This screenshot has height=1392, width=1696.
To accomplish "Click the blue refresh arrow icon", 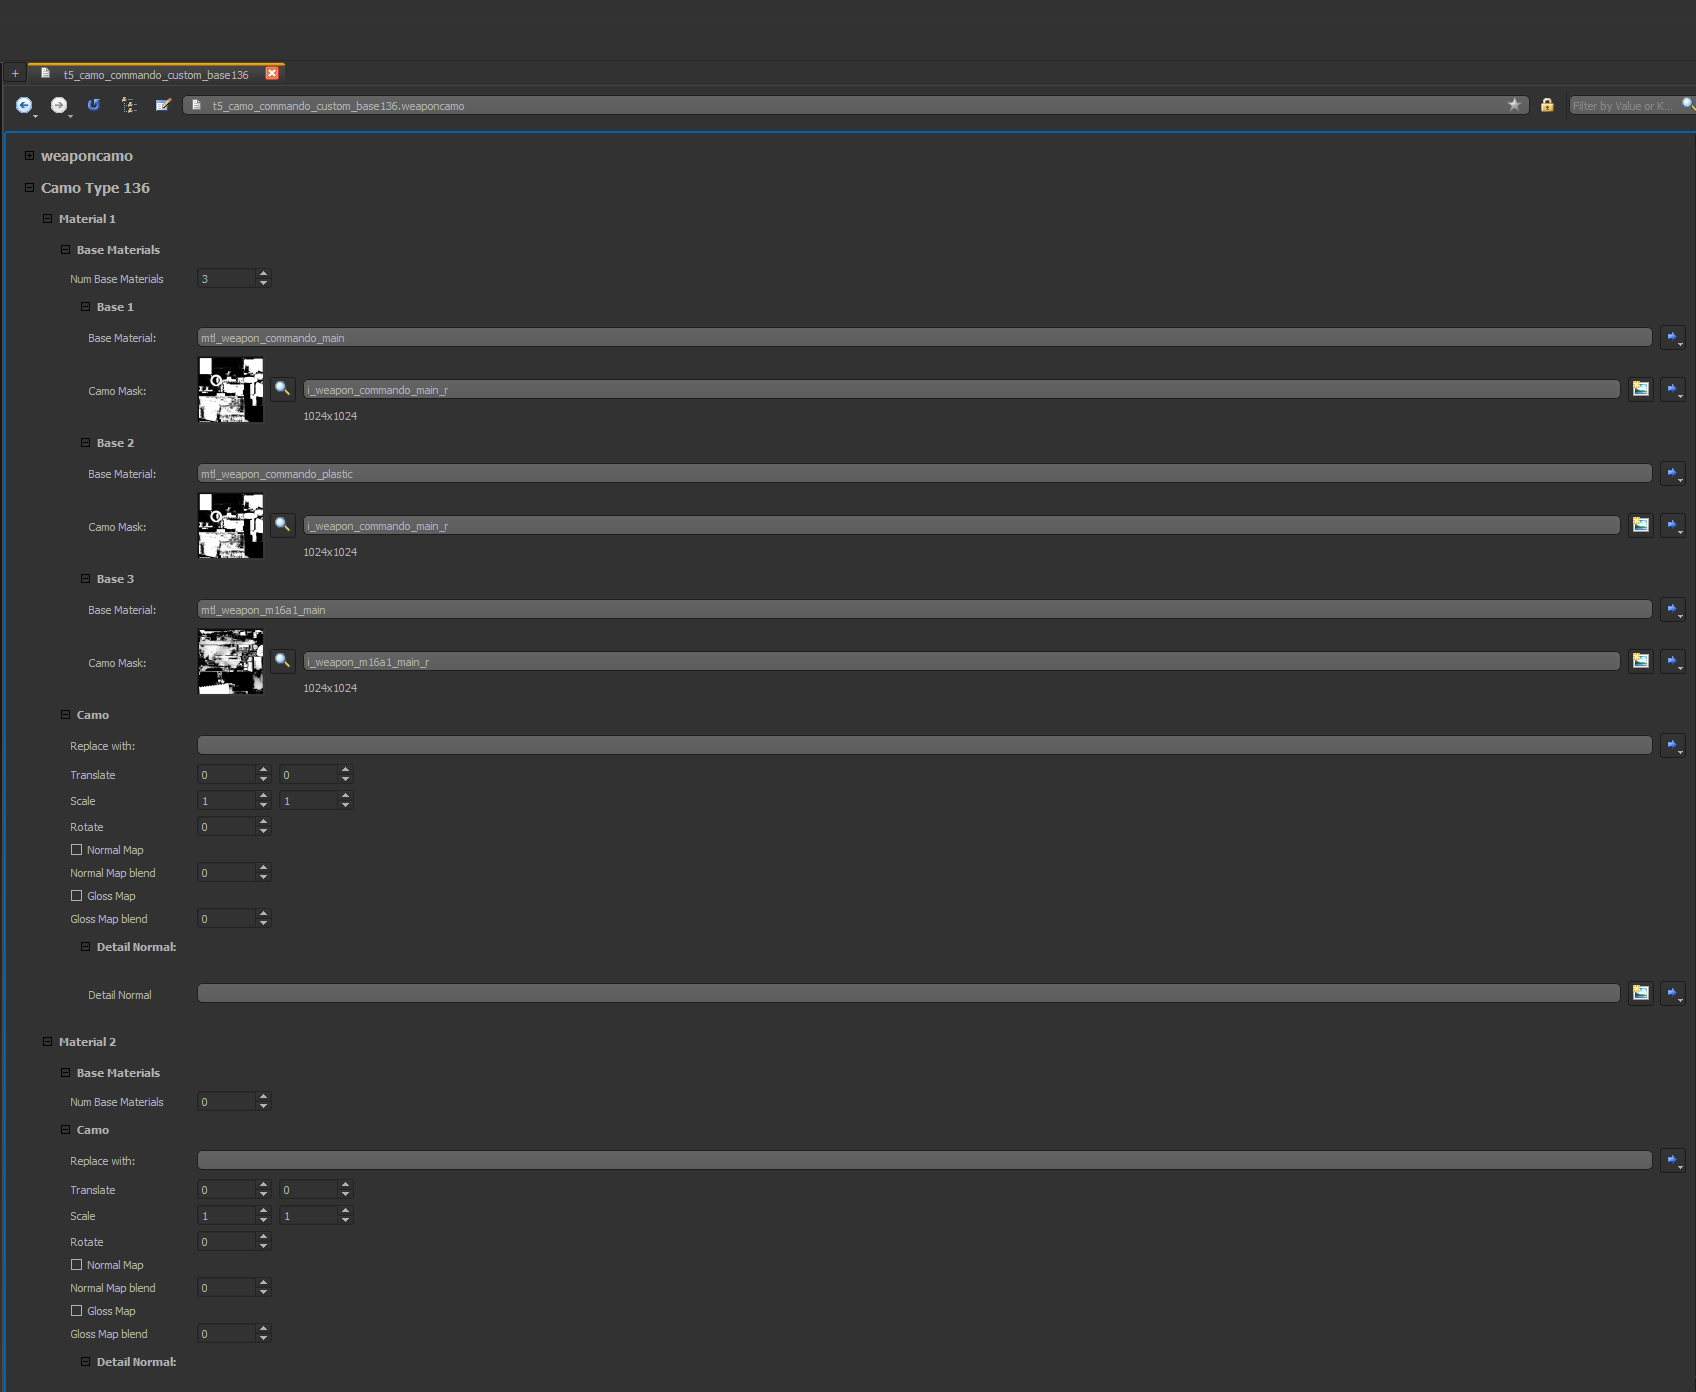I will (94, 105).
